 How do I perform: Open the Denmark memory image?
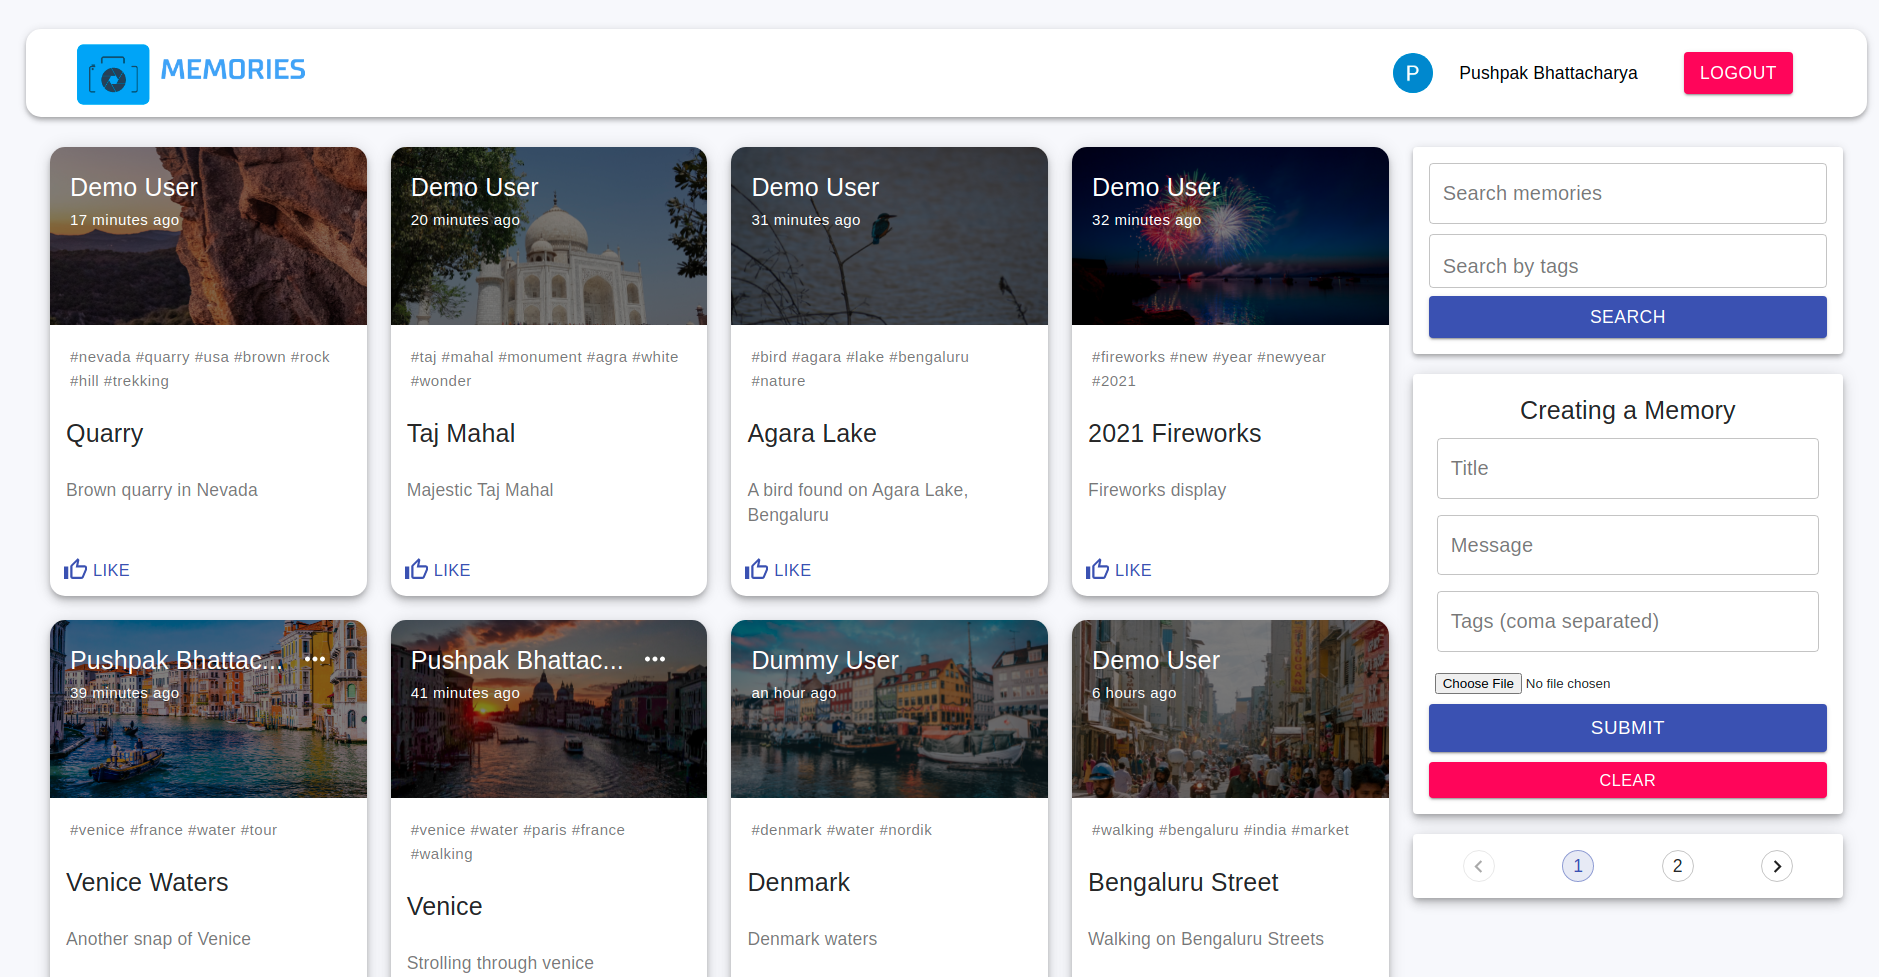point(889,709)
